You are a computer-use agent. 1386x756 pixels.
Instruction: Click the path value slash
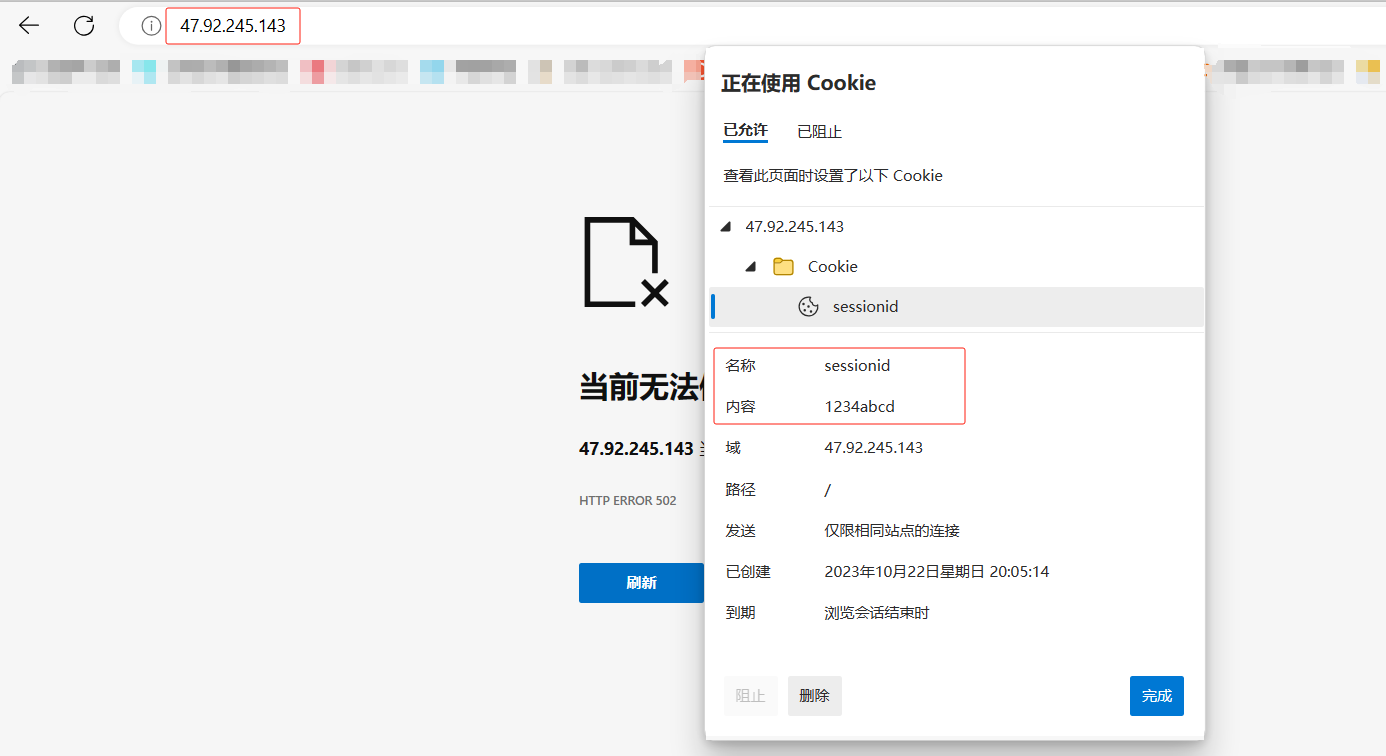tap(828, 490)
